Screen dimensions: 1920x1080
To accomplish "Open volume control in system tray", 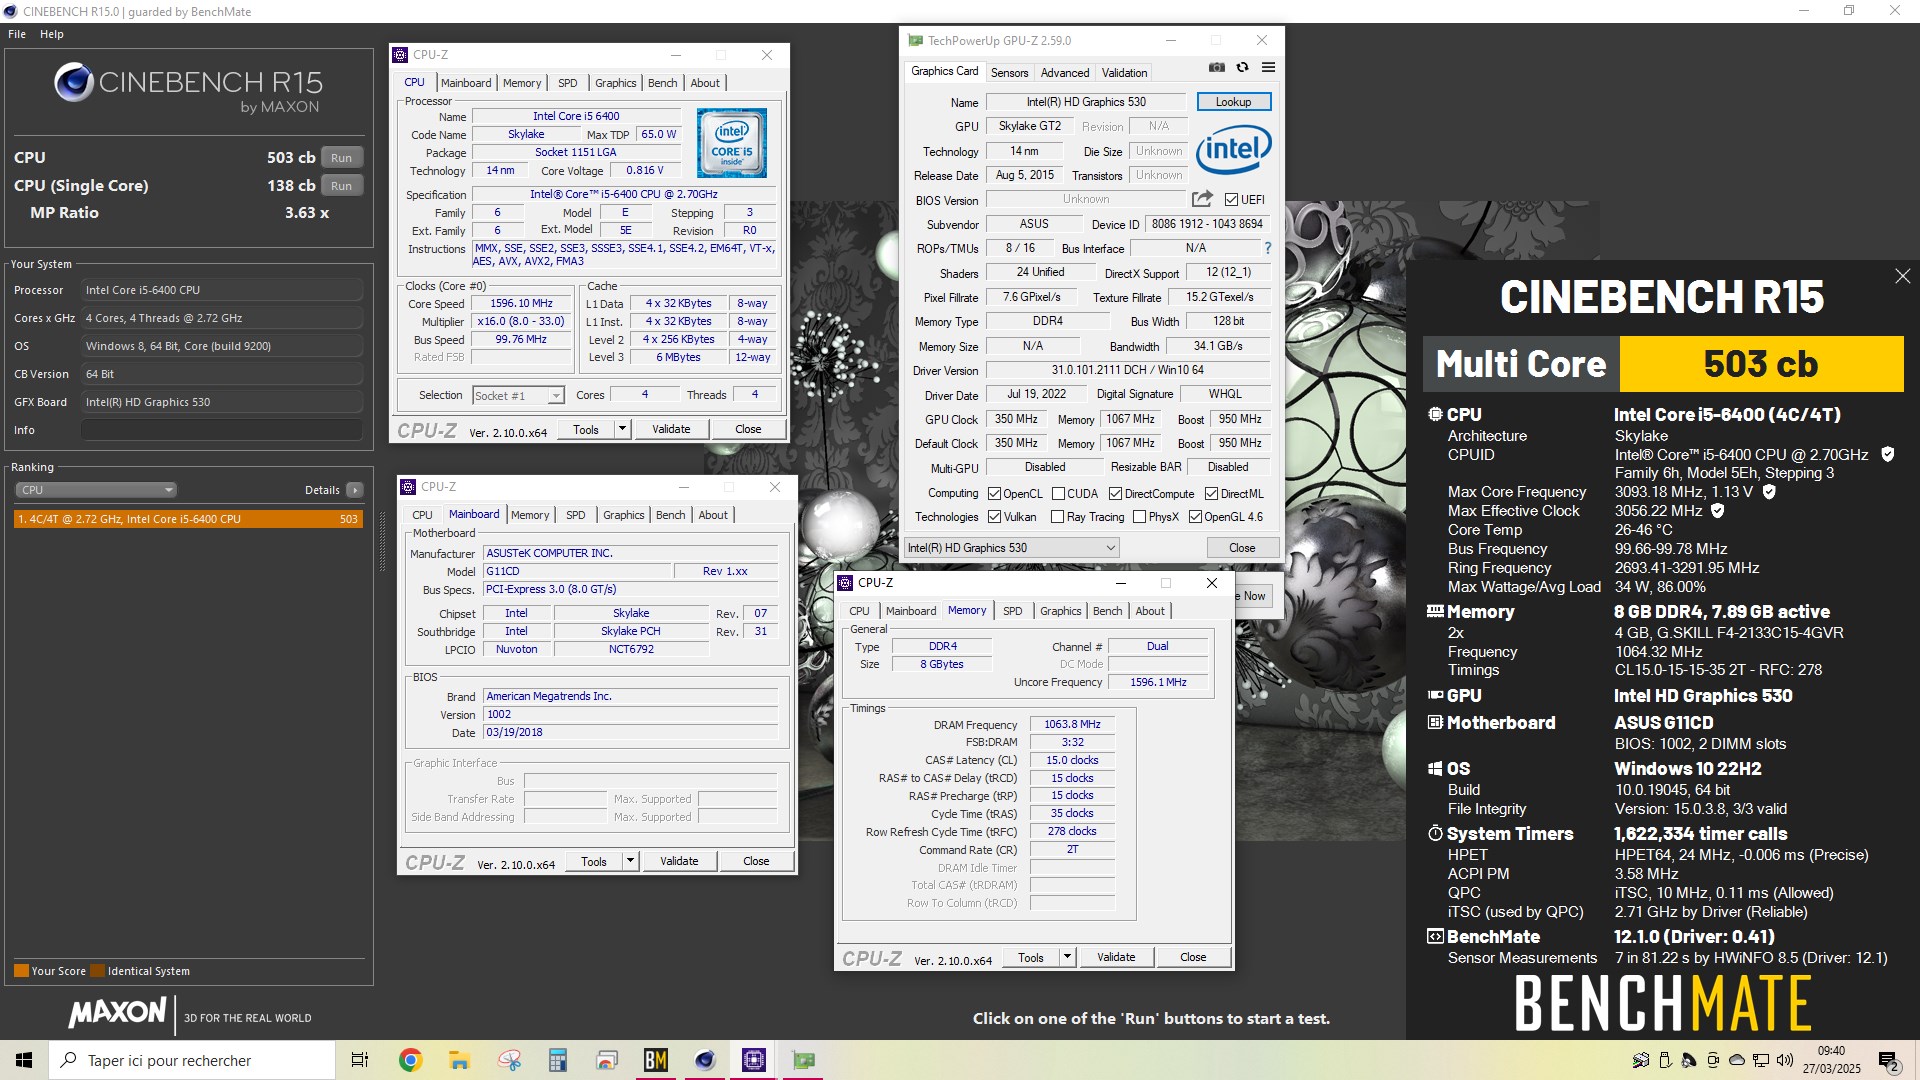I will coord(1785,1060).
